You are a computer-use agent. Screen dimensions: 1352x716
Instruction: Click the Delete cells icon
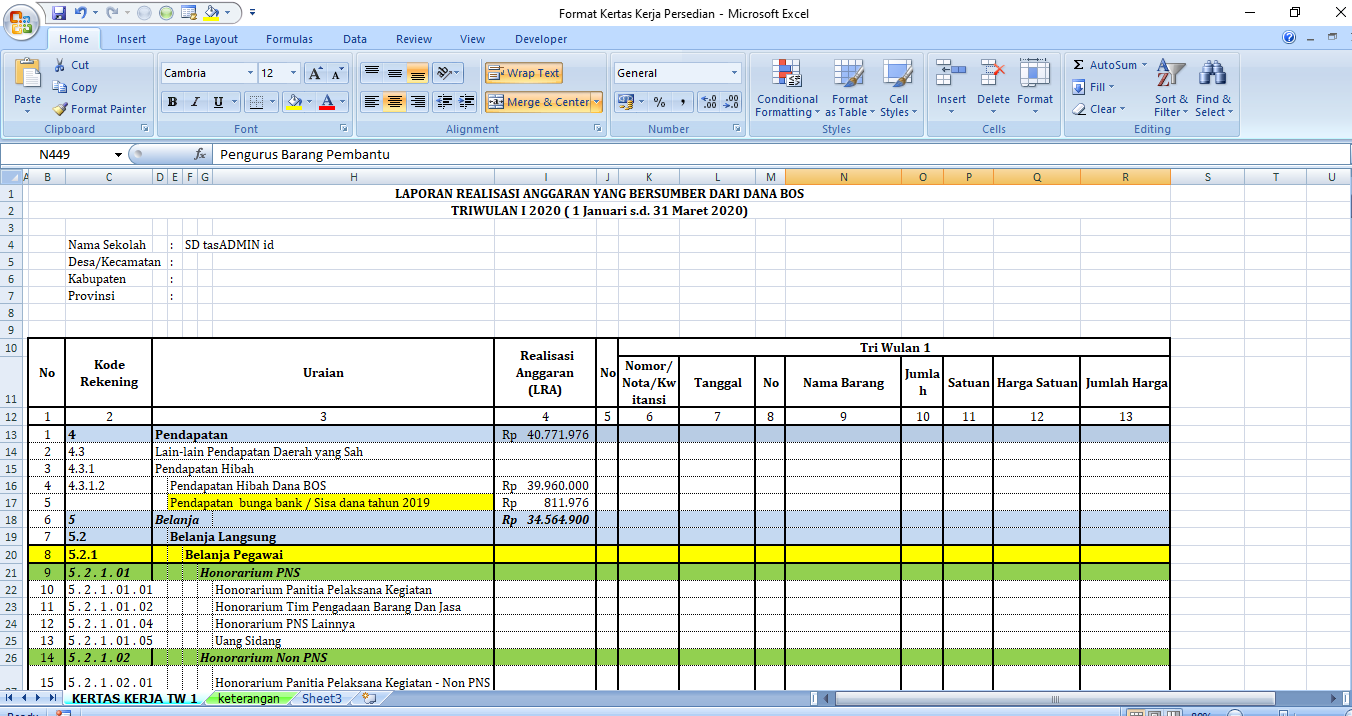pos(993,73)
